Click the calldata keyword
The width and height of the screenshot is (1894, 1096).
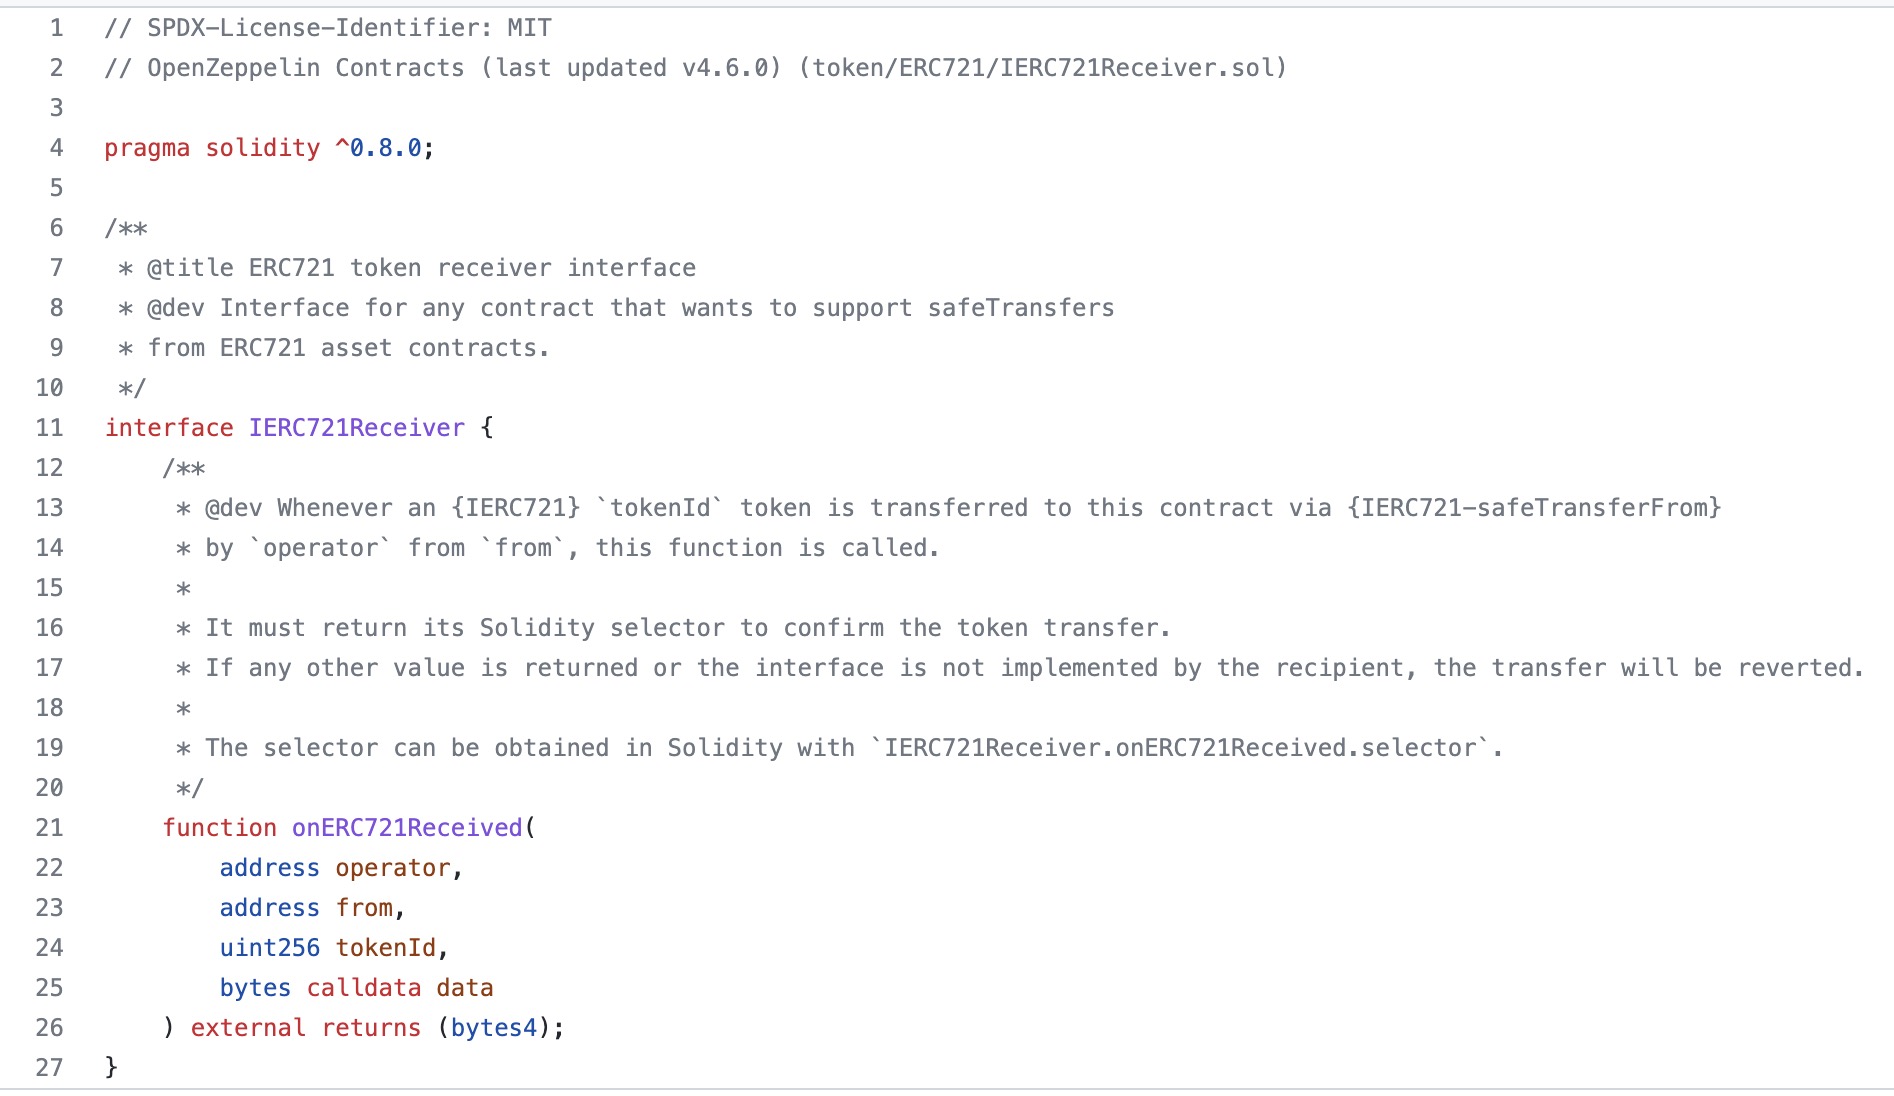(364, 988)
